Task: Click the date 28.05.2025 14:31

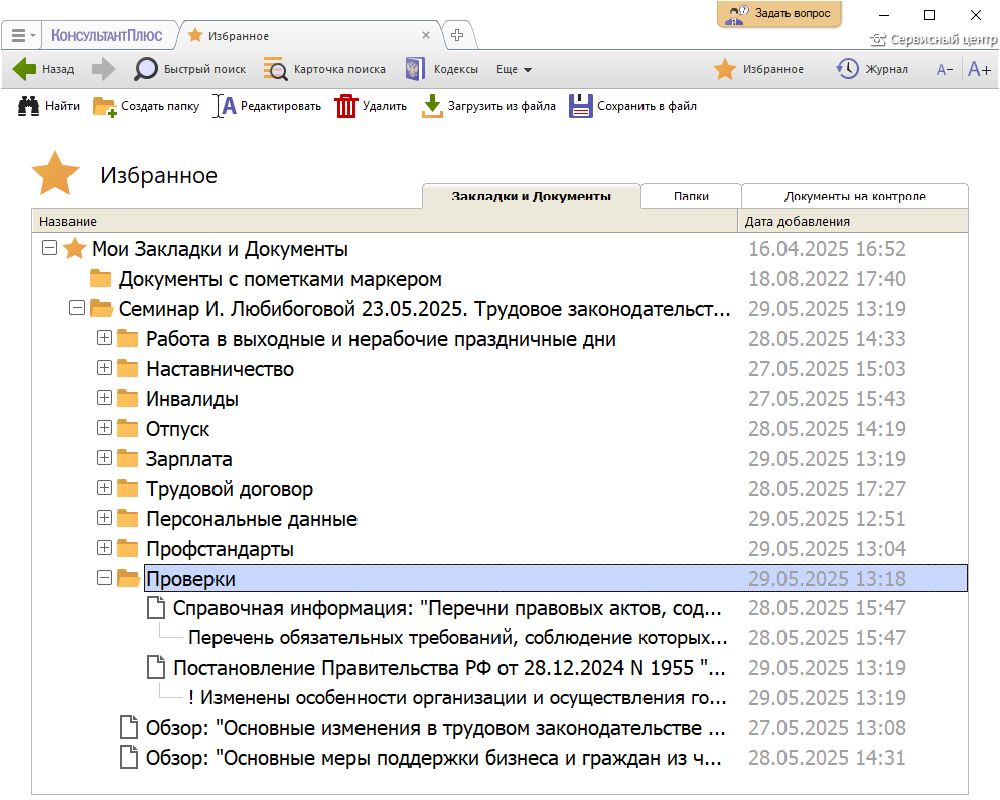Action: 827,758
